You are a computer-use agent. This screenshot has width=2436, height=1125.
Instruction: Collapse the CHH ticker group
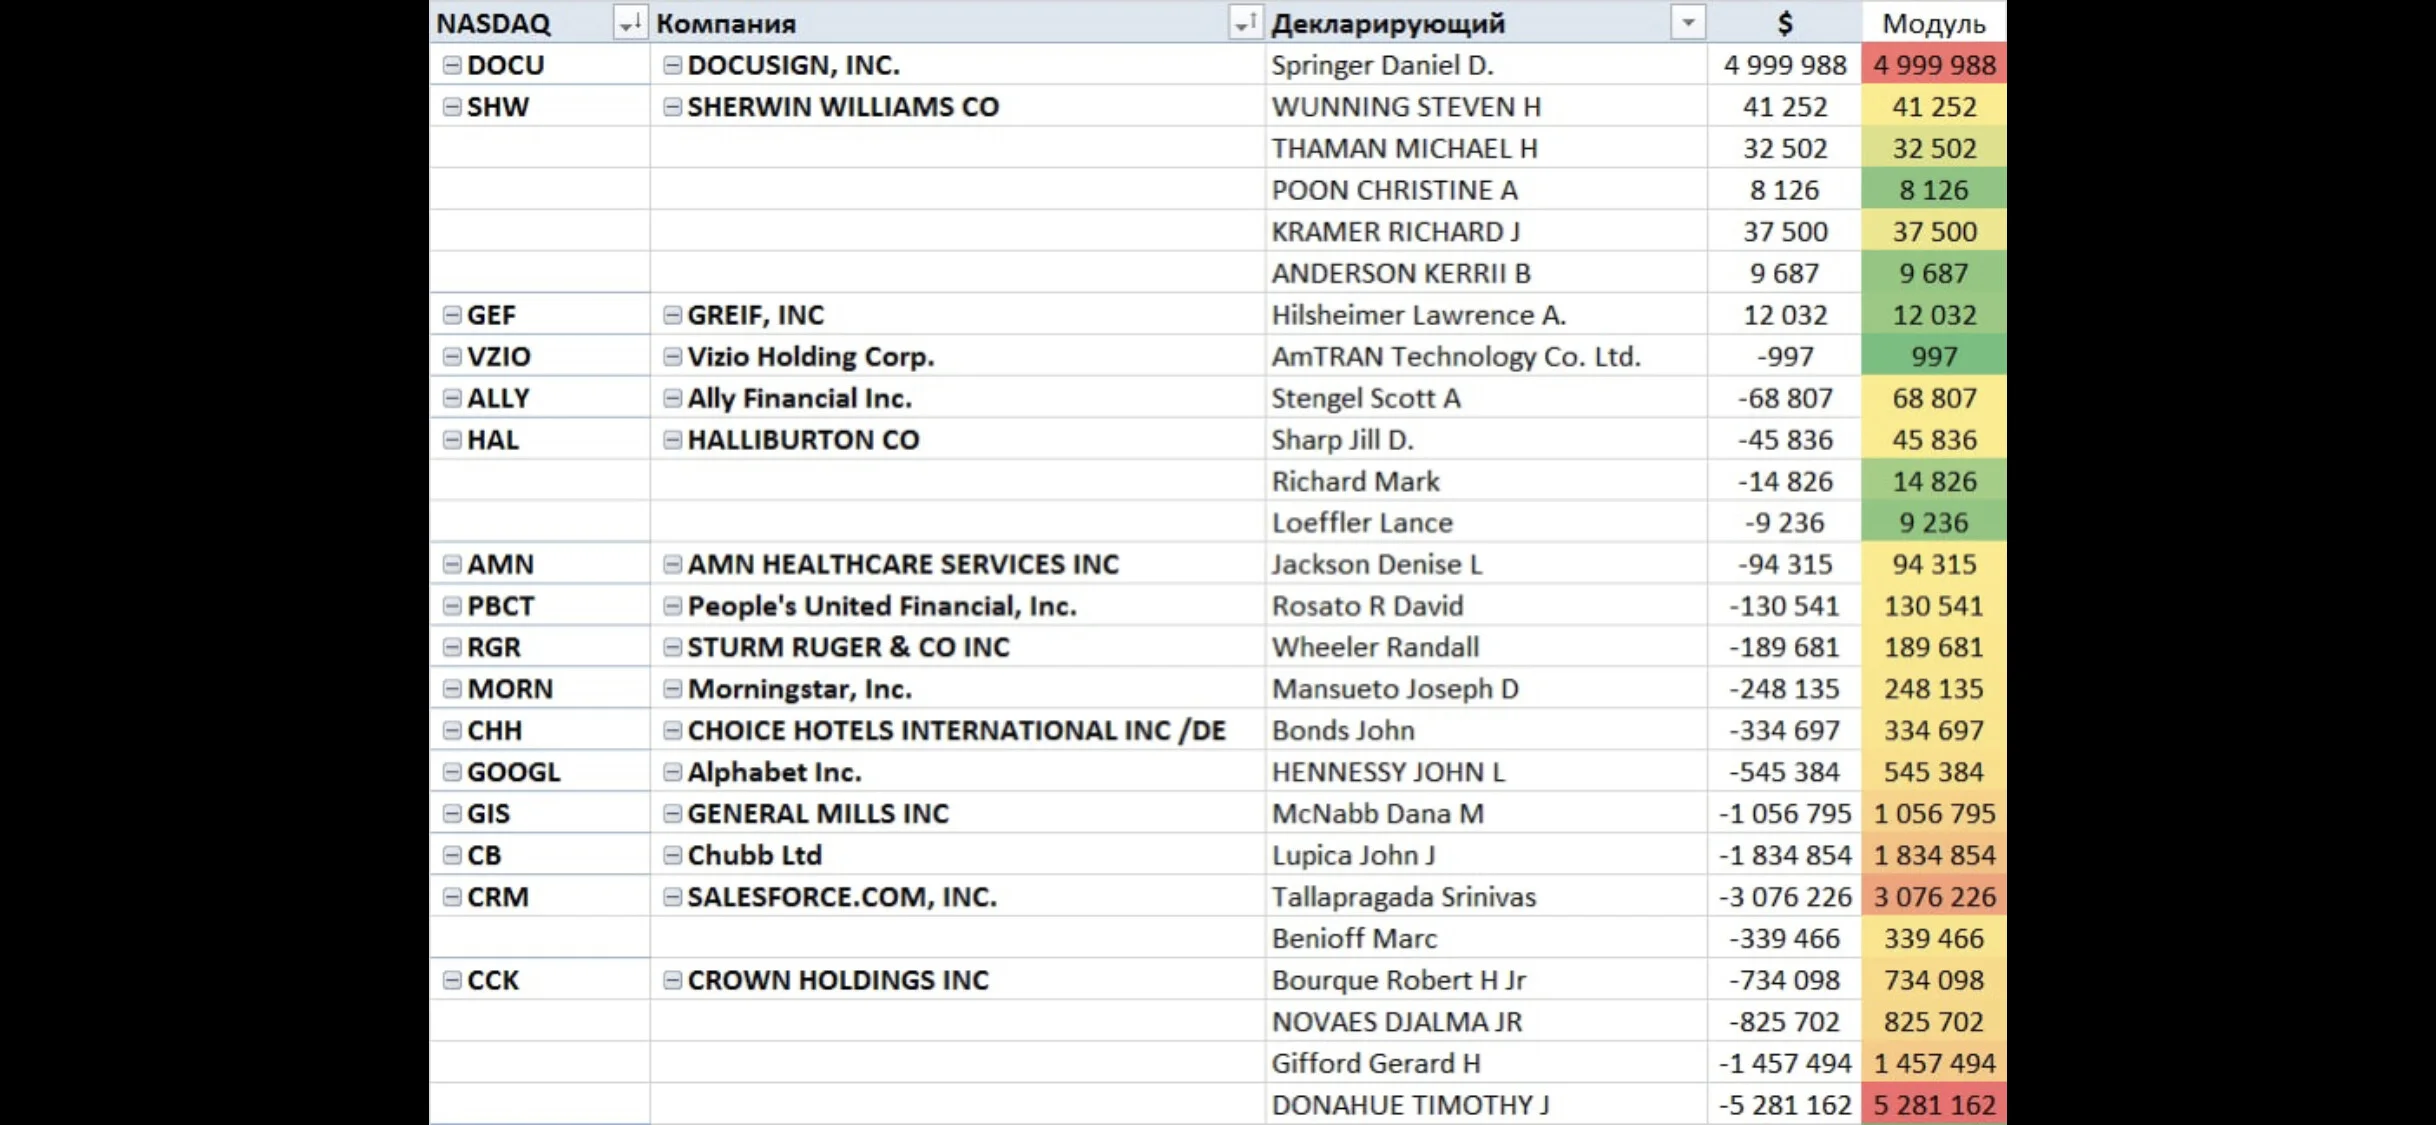tap(452, 731)
